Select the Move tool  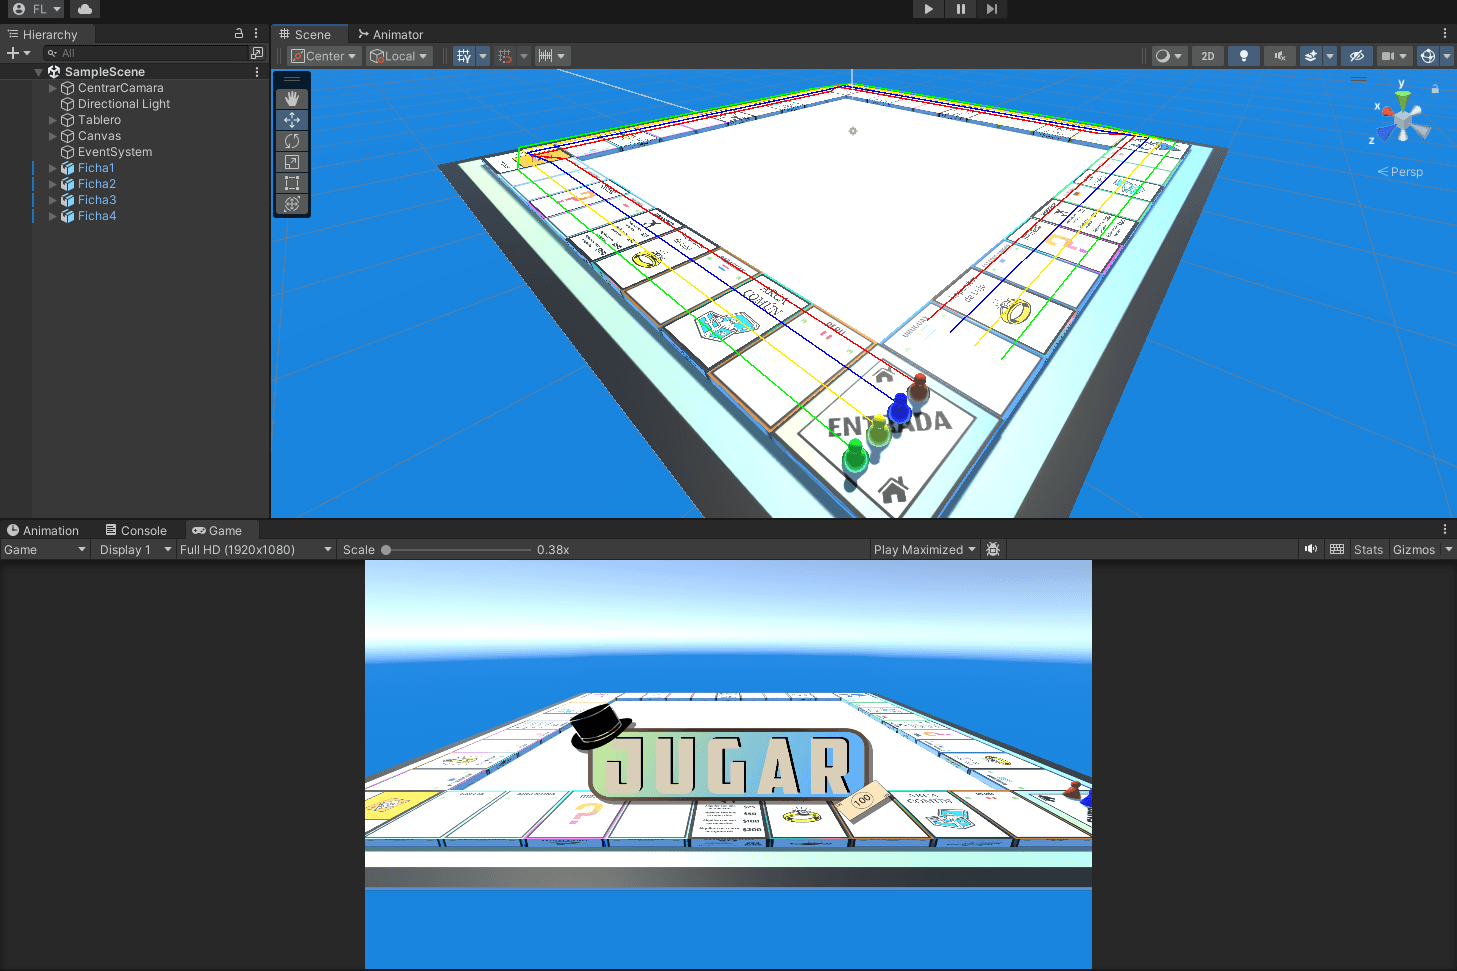pos(292,120)
